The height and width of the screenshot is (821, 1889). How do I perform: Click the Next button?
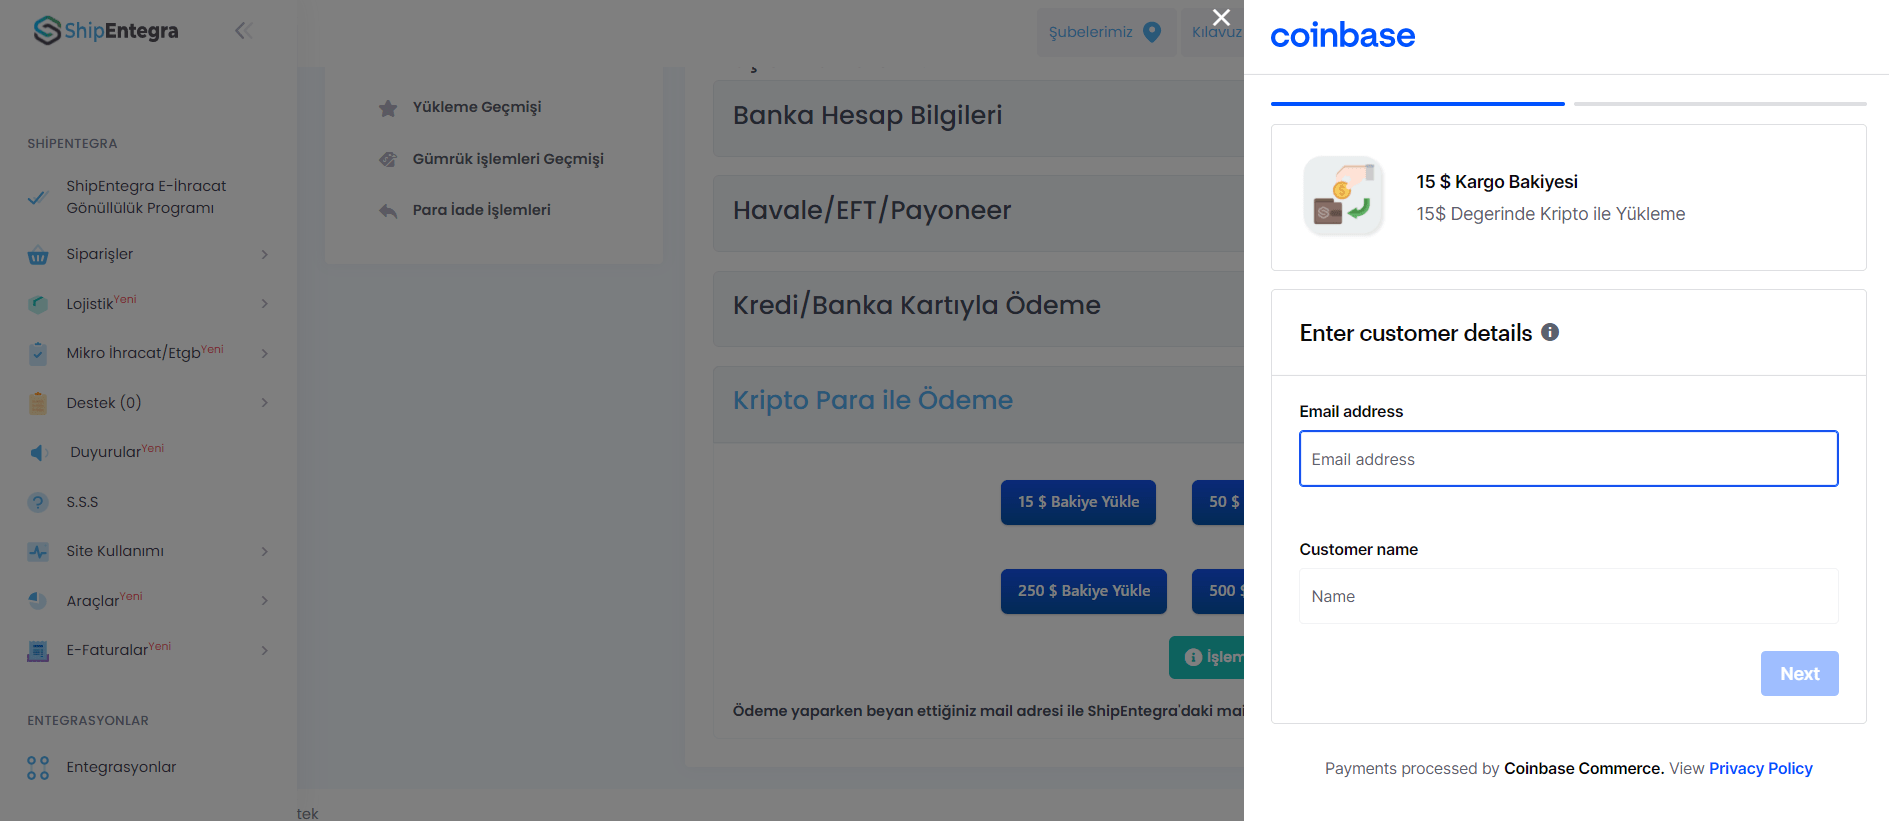coord(1799,674)
